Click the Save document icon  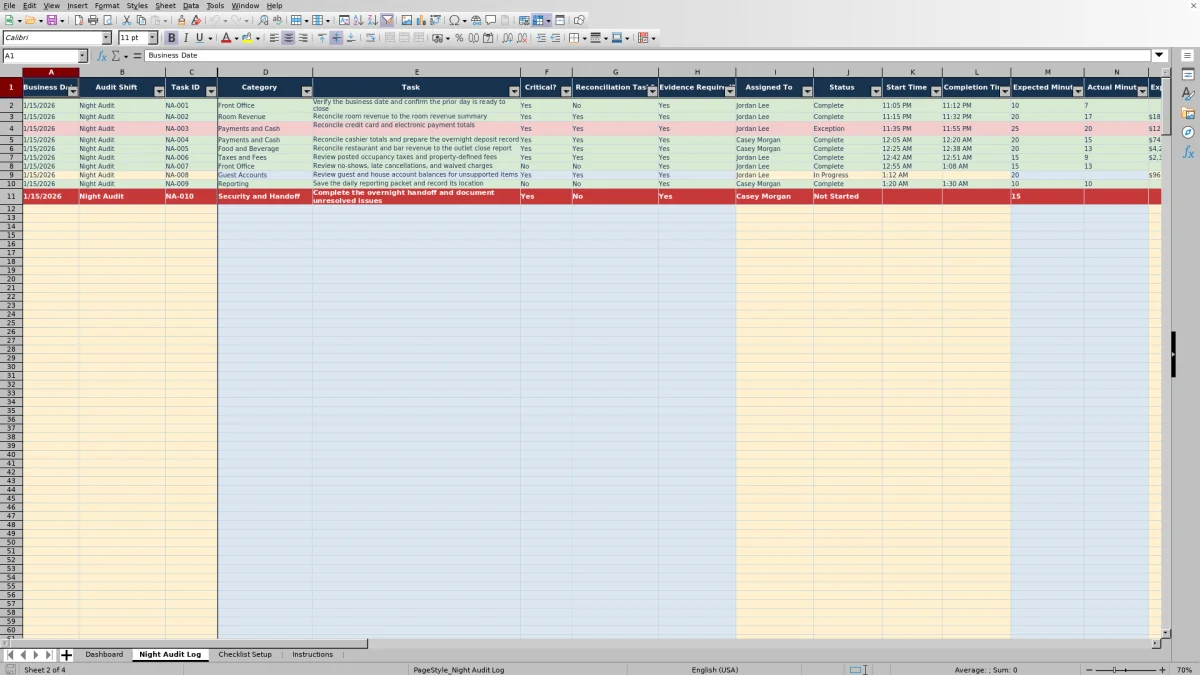tap(50, 20)
